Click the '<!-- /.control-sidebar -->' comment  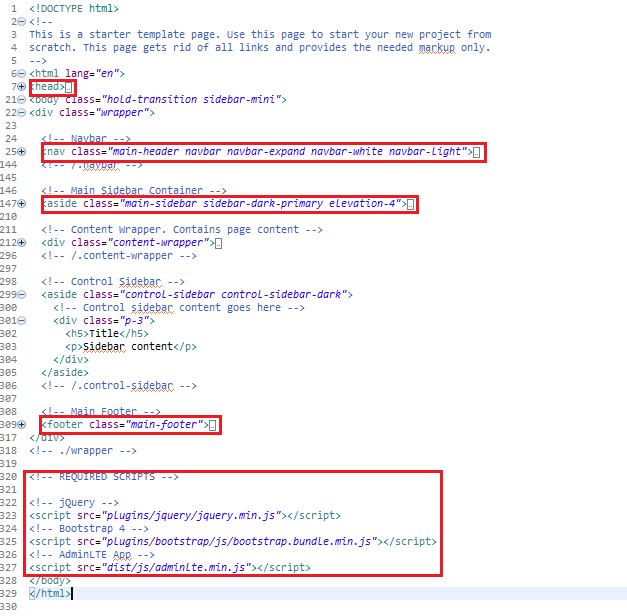pos(119,386)
